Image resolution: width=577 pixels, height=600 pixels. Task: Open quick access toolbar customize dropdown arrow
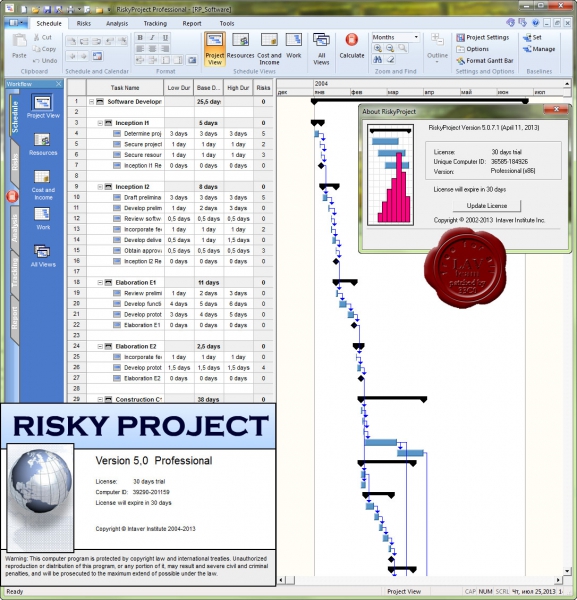click(109, 9)
